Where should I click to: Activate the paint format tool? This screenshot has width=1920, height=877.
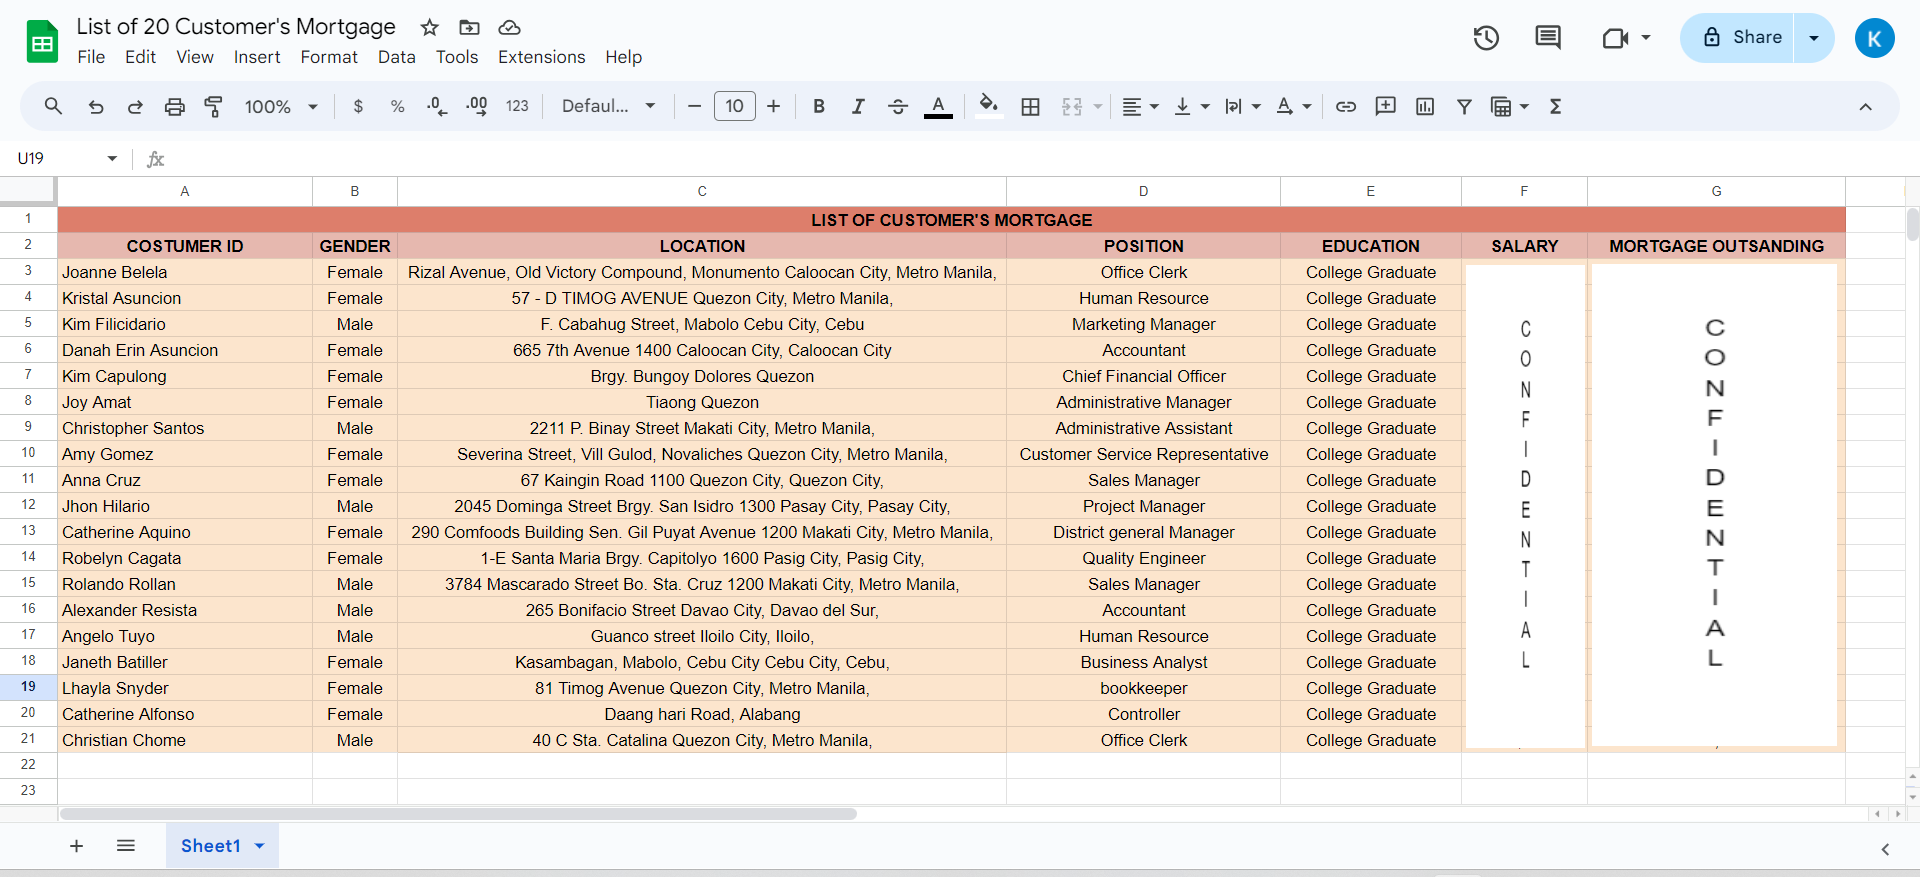tap(213, 106)
